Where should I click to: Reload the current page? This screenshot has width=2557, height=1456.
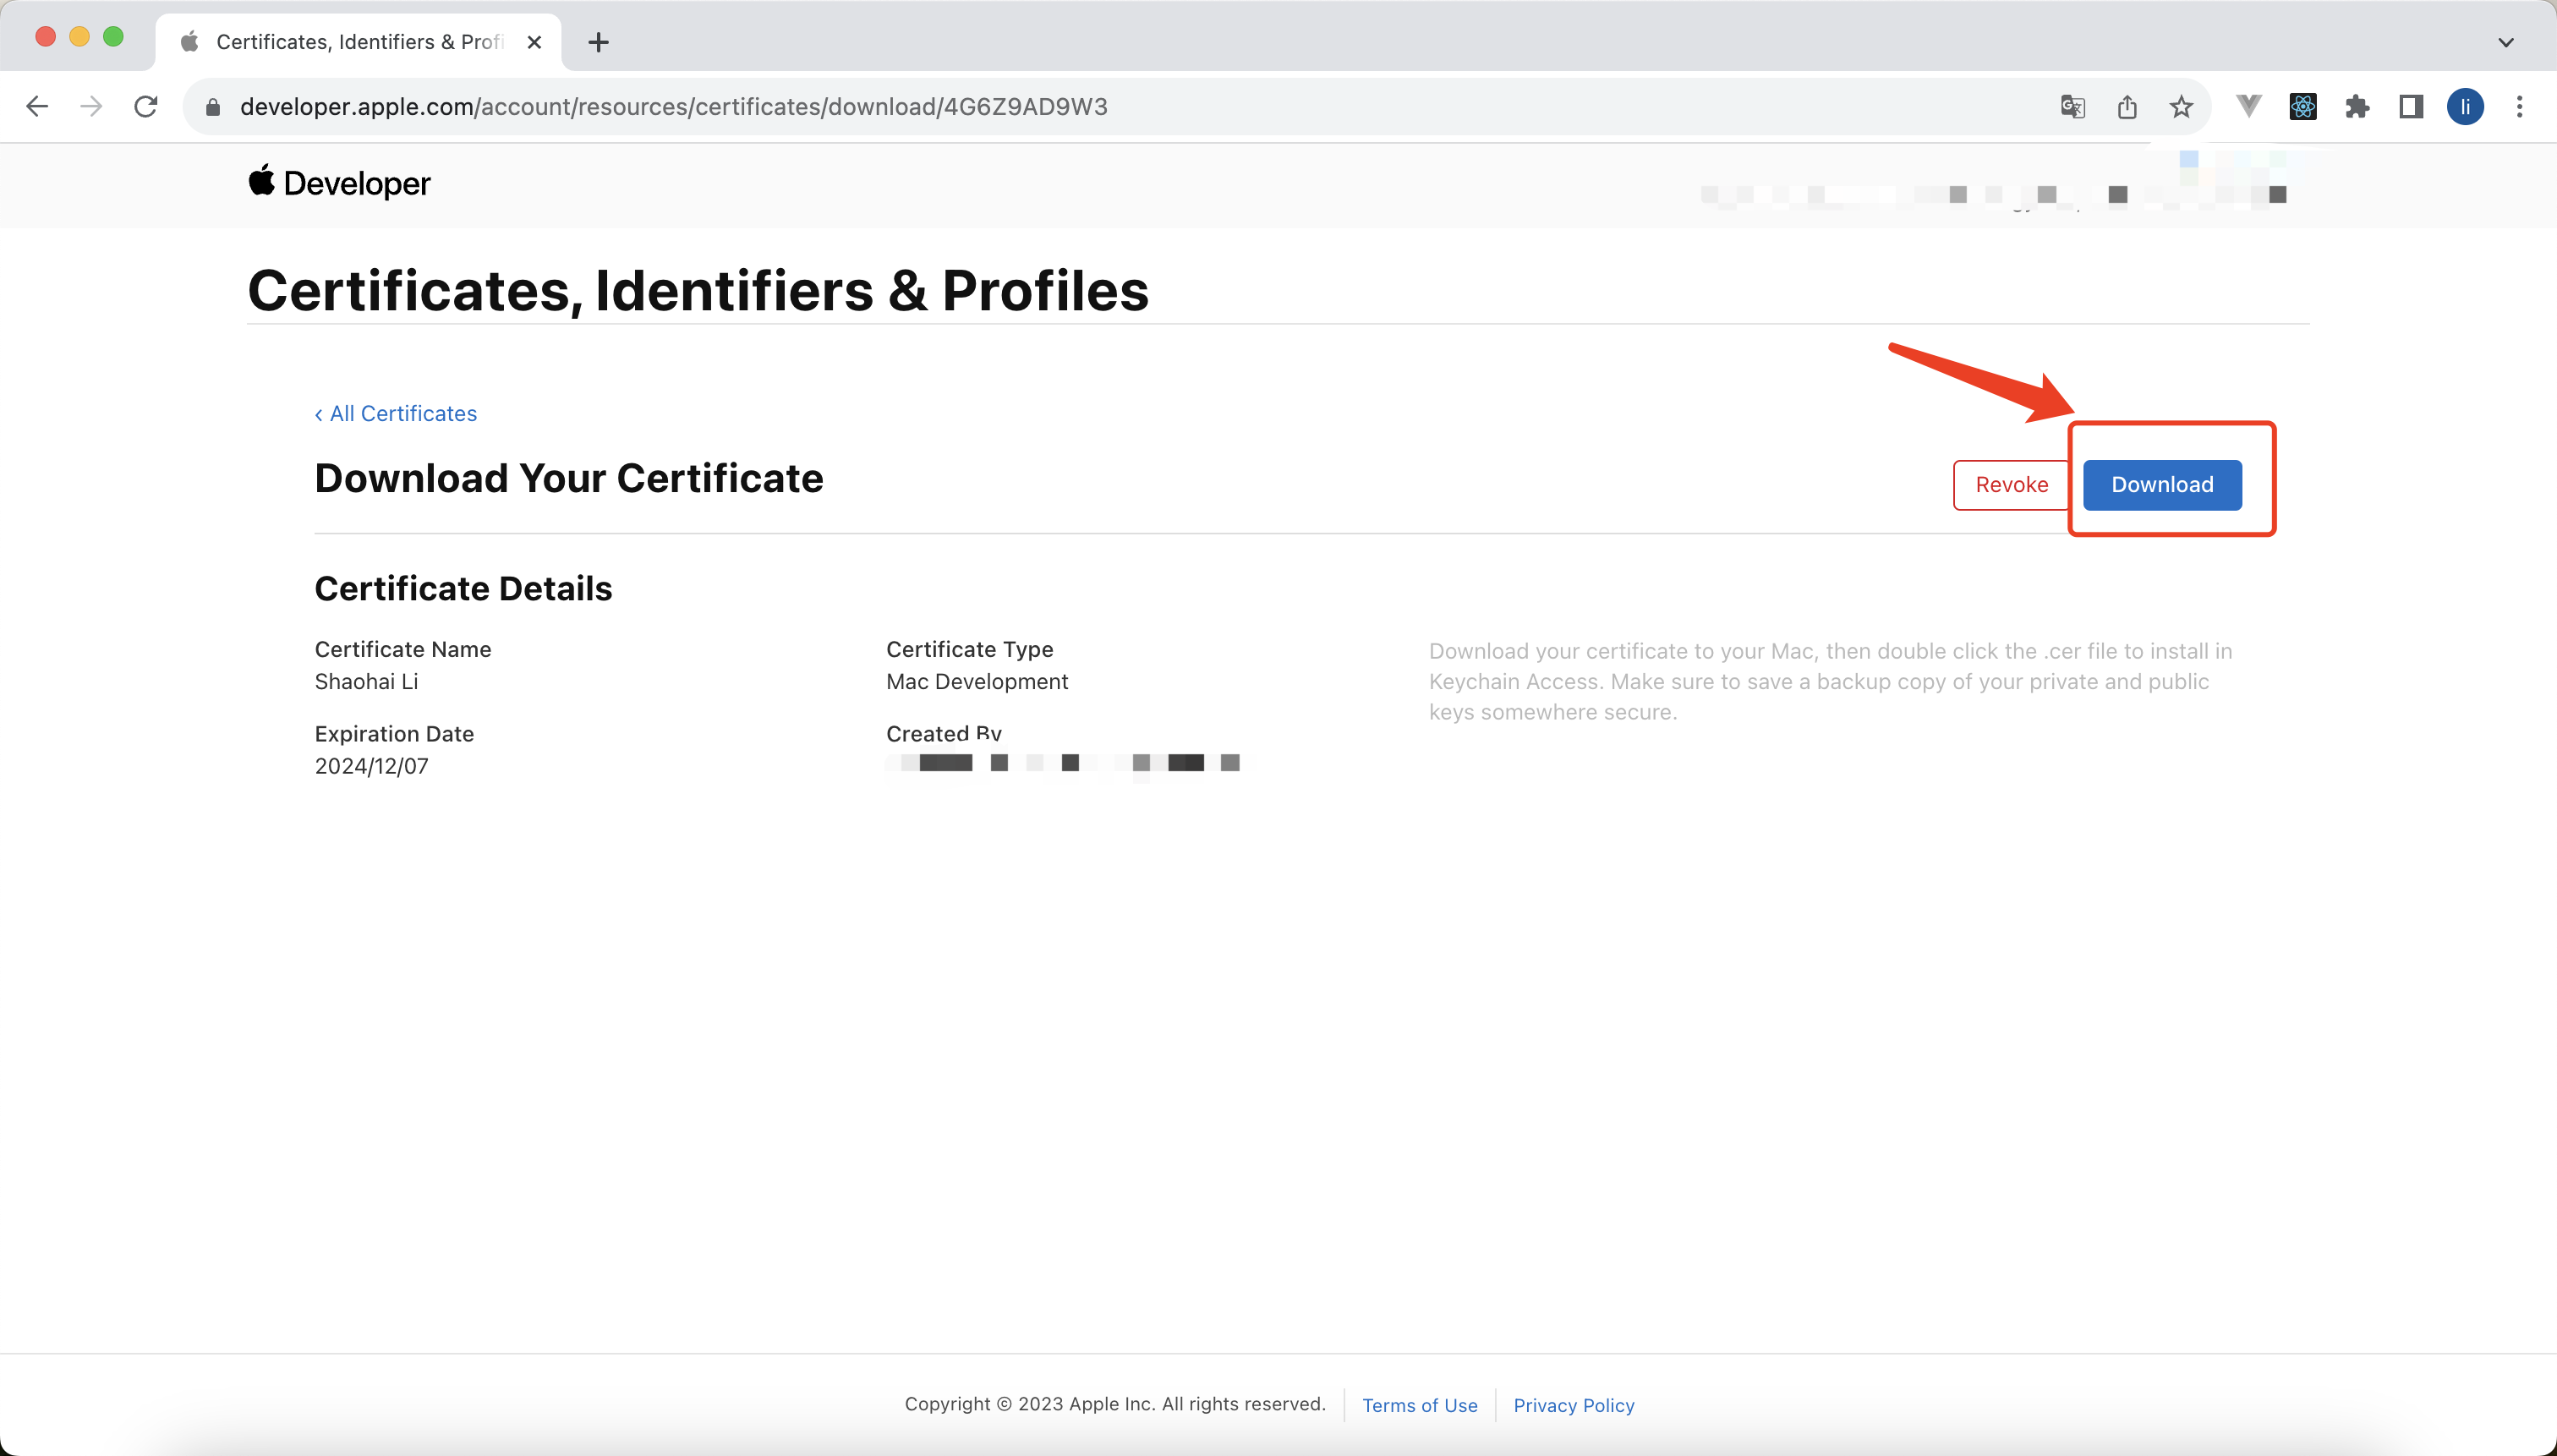pos(146,106)
